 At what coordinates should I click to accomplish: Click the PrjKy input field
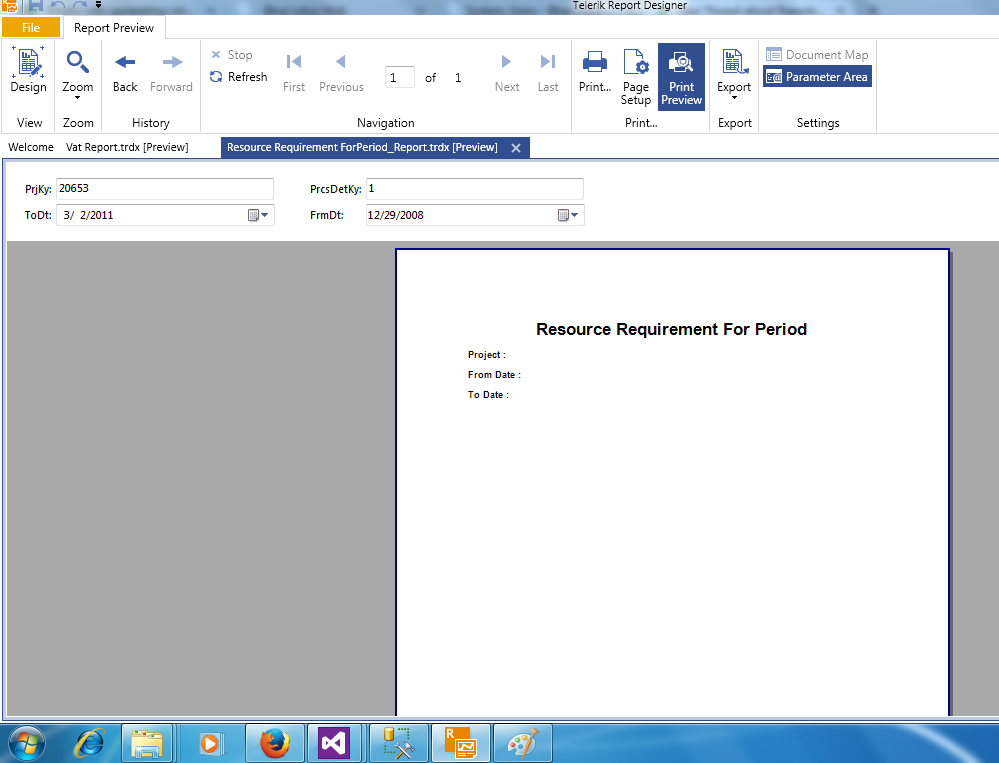coord(165,189)
